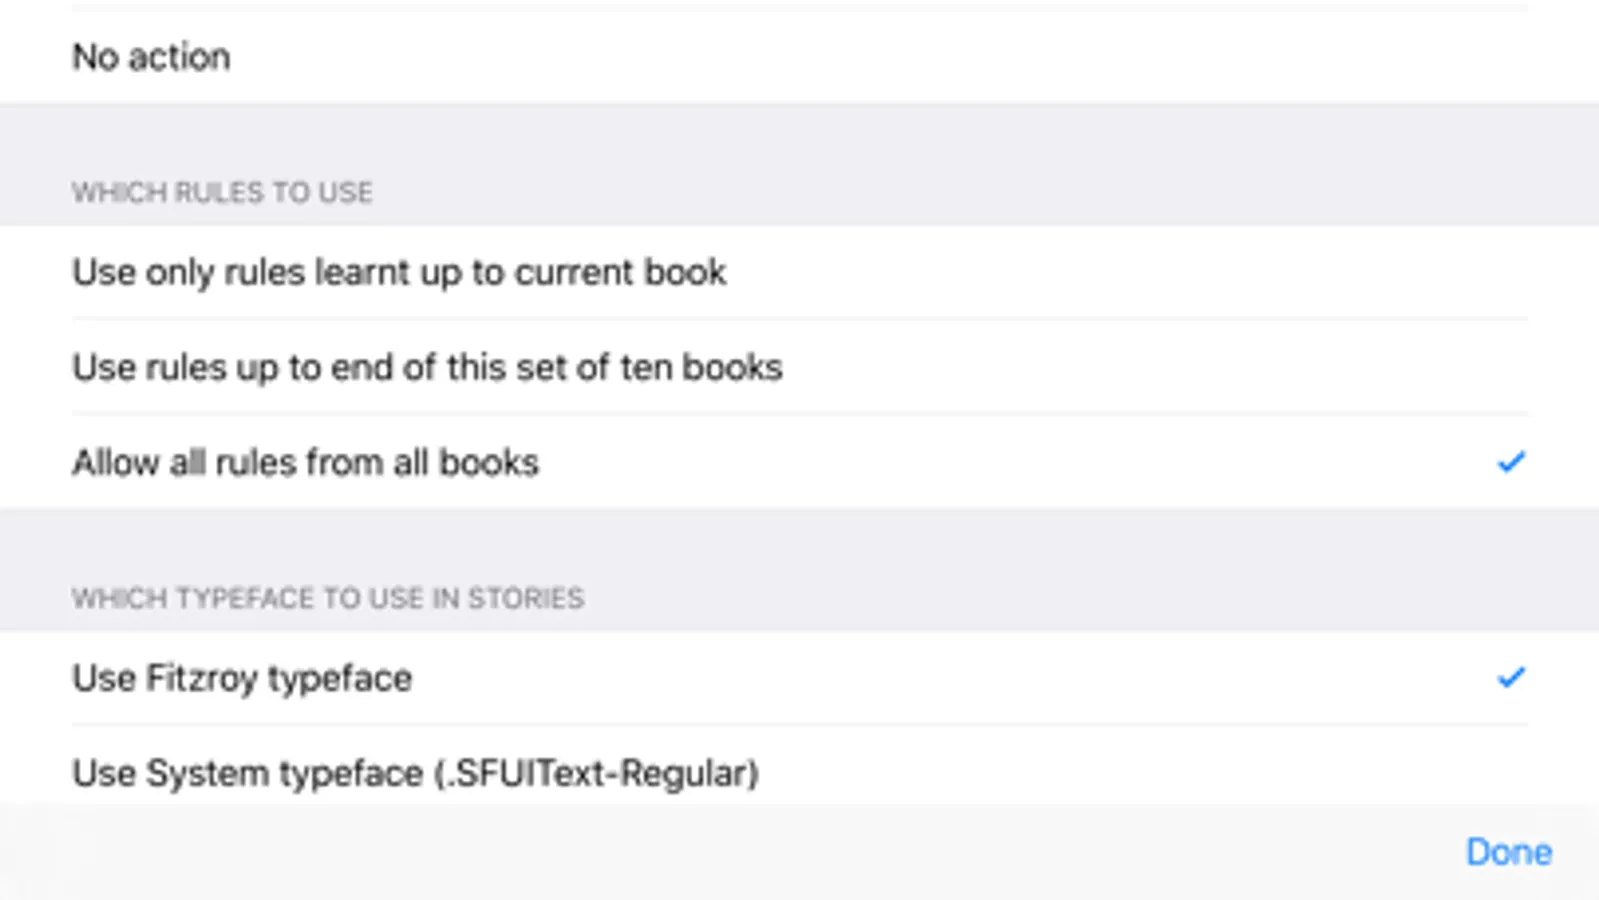Confirm settings with the blue Done link
The image size is (1599, 900).
[1508, 852]
